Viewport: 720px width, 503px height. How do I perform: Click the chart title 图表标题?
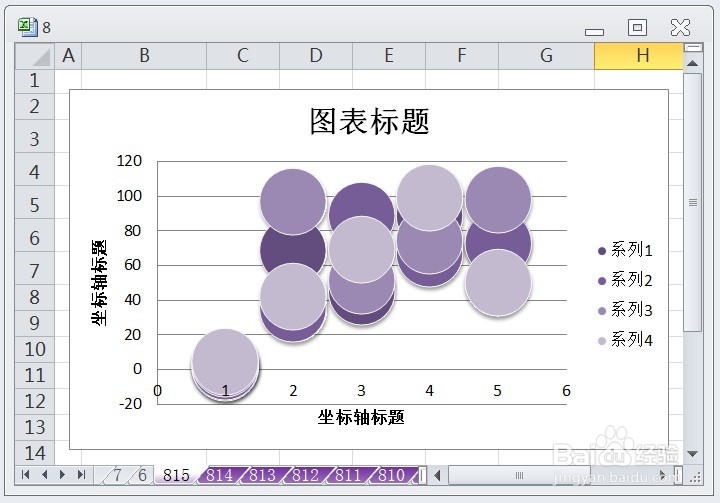pyautogui.click(x=370, y=122)
